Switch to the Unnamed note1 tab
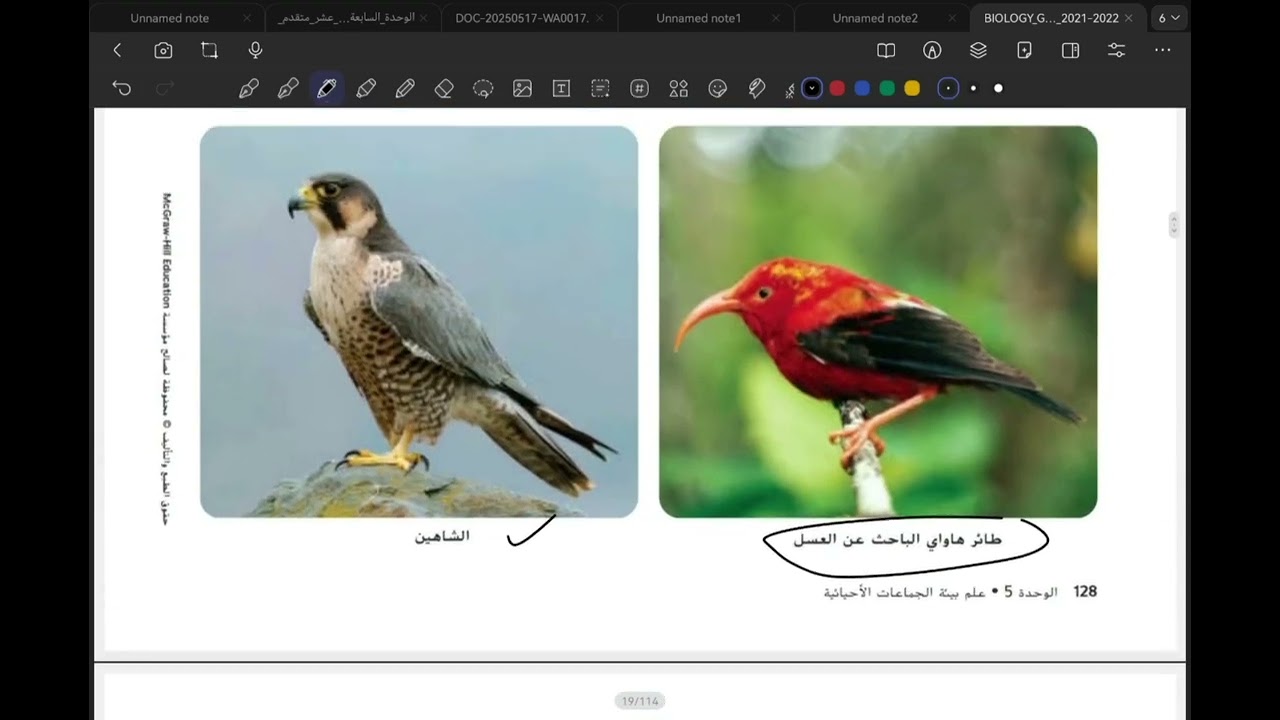 coord(698,18)
